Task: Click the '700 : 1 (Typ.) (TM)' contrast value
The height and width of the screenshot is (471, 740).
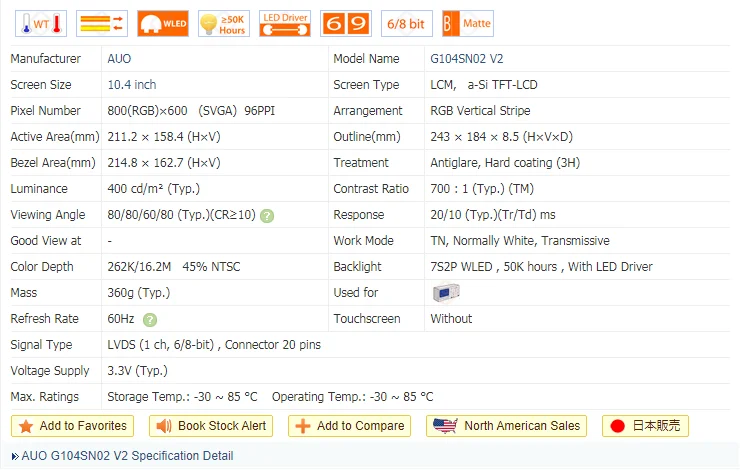Action: (482, 189)
